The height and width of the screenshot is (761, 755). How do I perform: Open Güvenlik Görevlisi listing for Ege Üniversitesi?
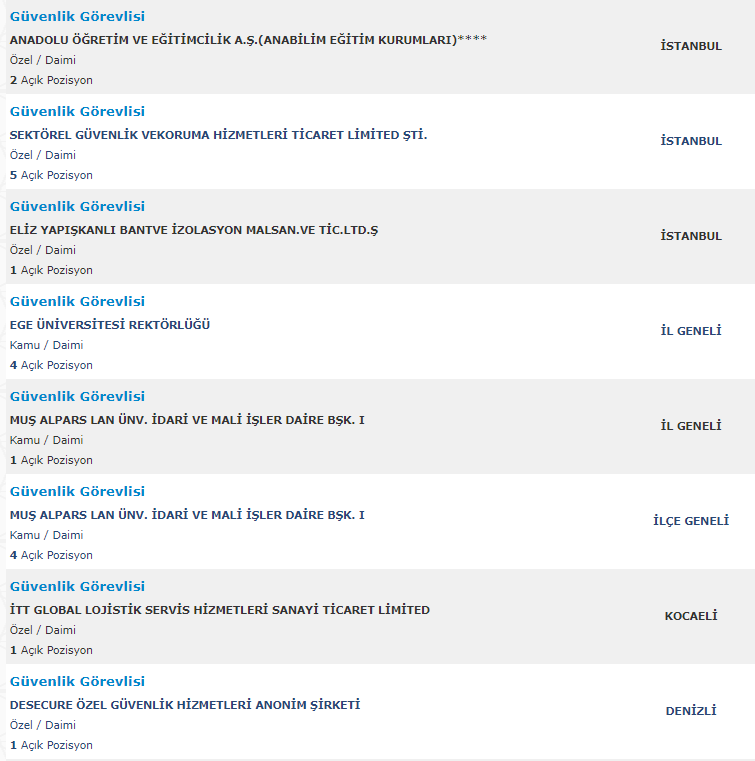point(77,301)
